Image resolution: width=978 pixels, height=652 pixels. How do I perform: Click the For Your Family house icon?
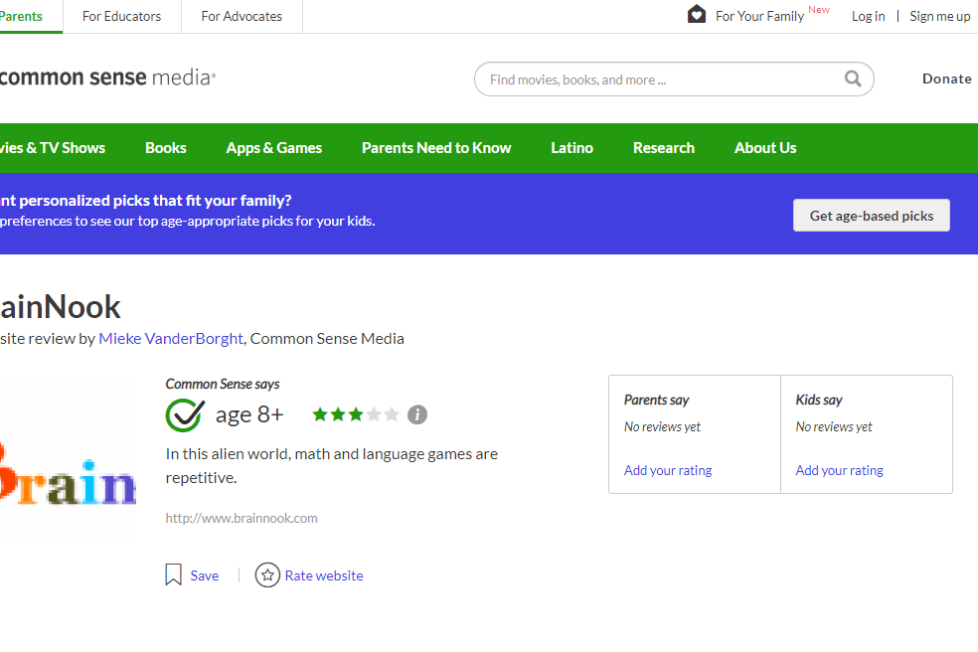[697, 14]
